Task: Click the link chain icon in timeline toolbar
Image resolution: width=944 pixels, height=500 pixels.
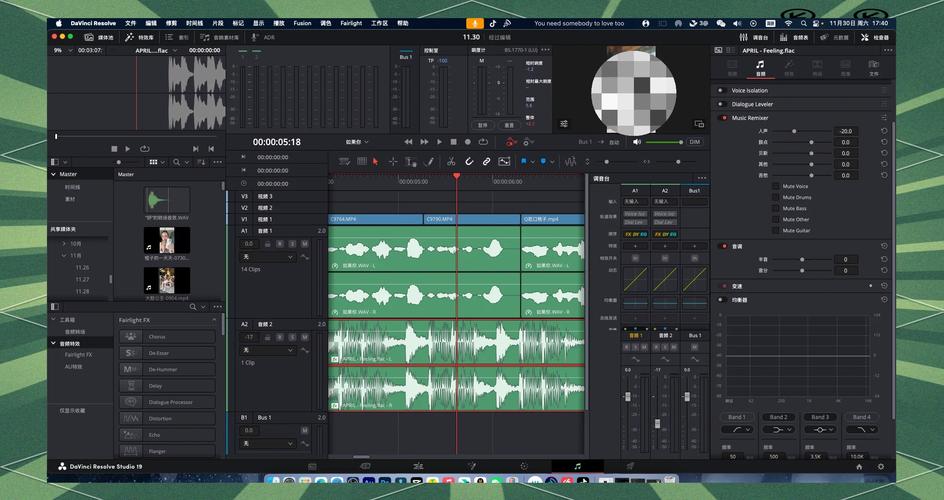Action: (x=486, y=161)
